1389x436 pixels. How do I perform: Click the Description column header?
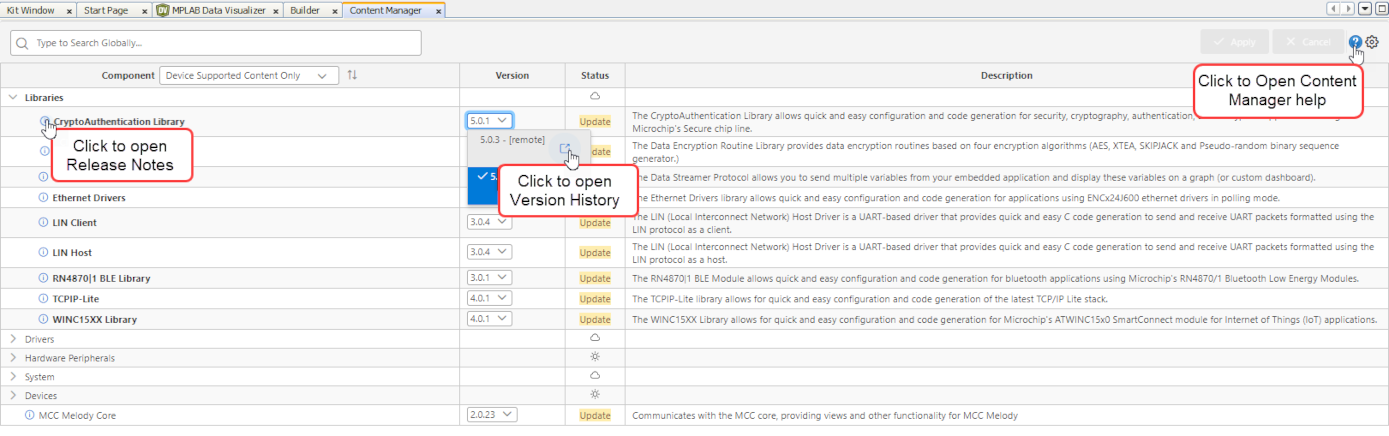tap(1006, 75)
